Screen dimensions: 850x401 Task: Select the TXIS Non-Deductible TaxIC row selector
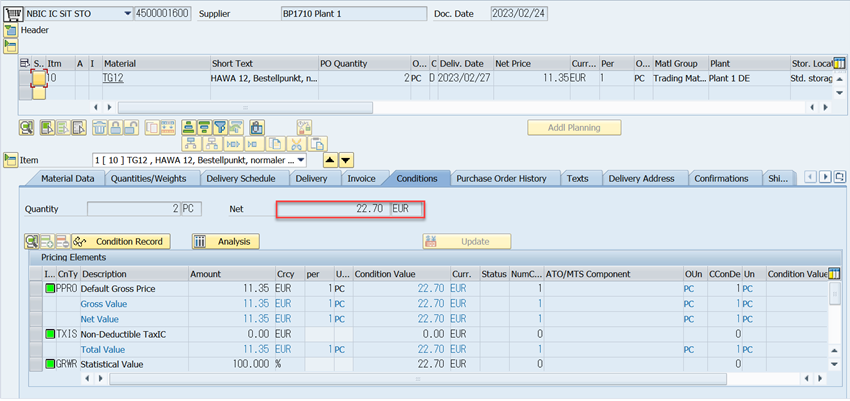click(35, 334)
